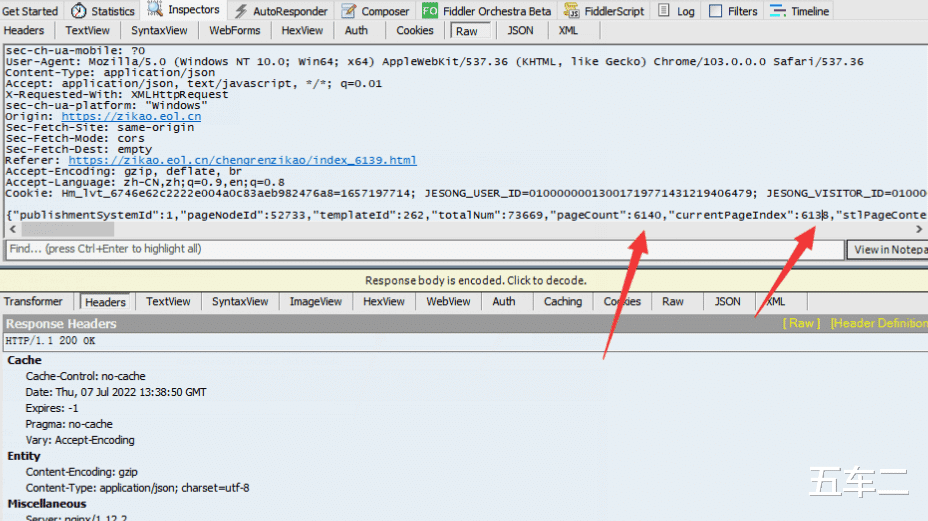
Task: Open the response Headers tab
Action: (x=105, y=302)
